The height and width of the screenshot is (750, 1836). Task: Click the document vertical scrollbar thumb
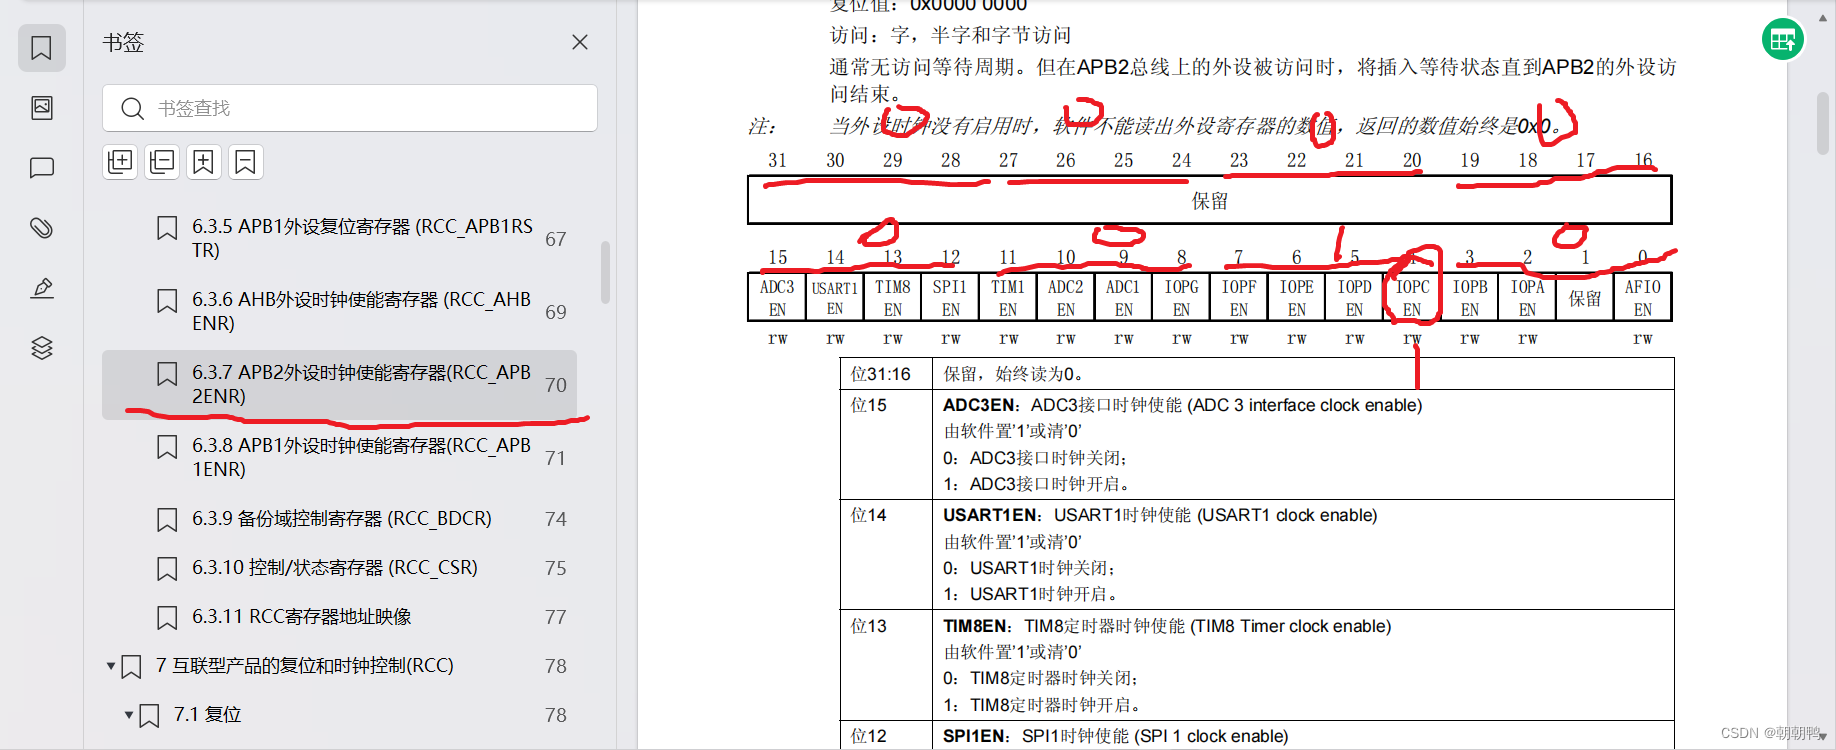pos(1823,123)
